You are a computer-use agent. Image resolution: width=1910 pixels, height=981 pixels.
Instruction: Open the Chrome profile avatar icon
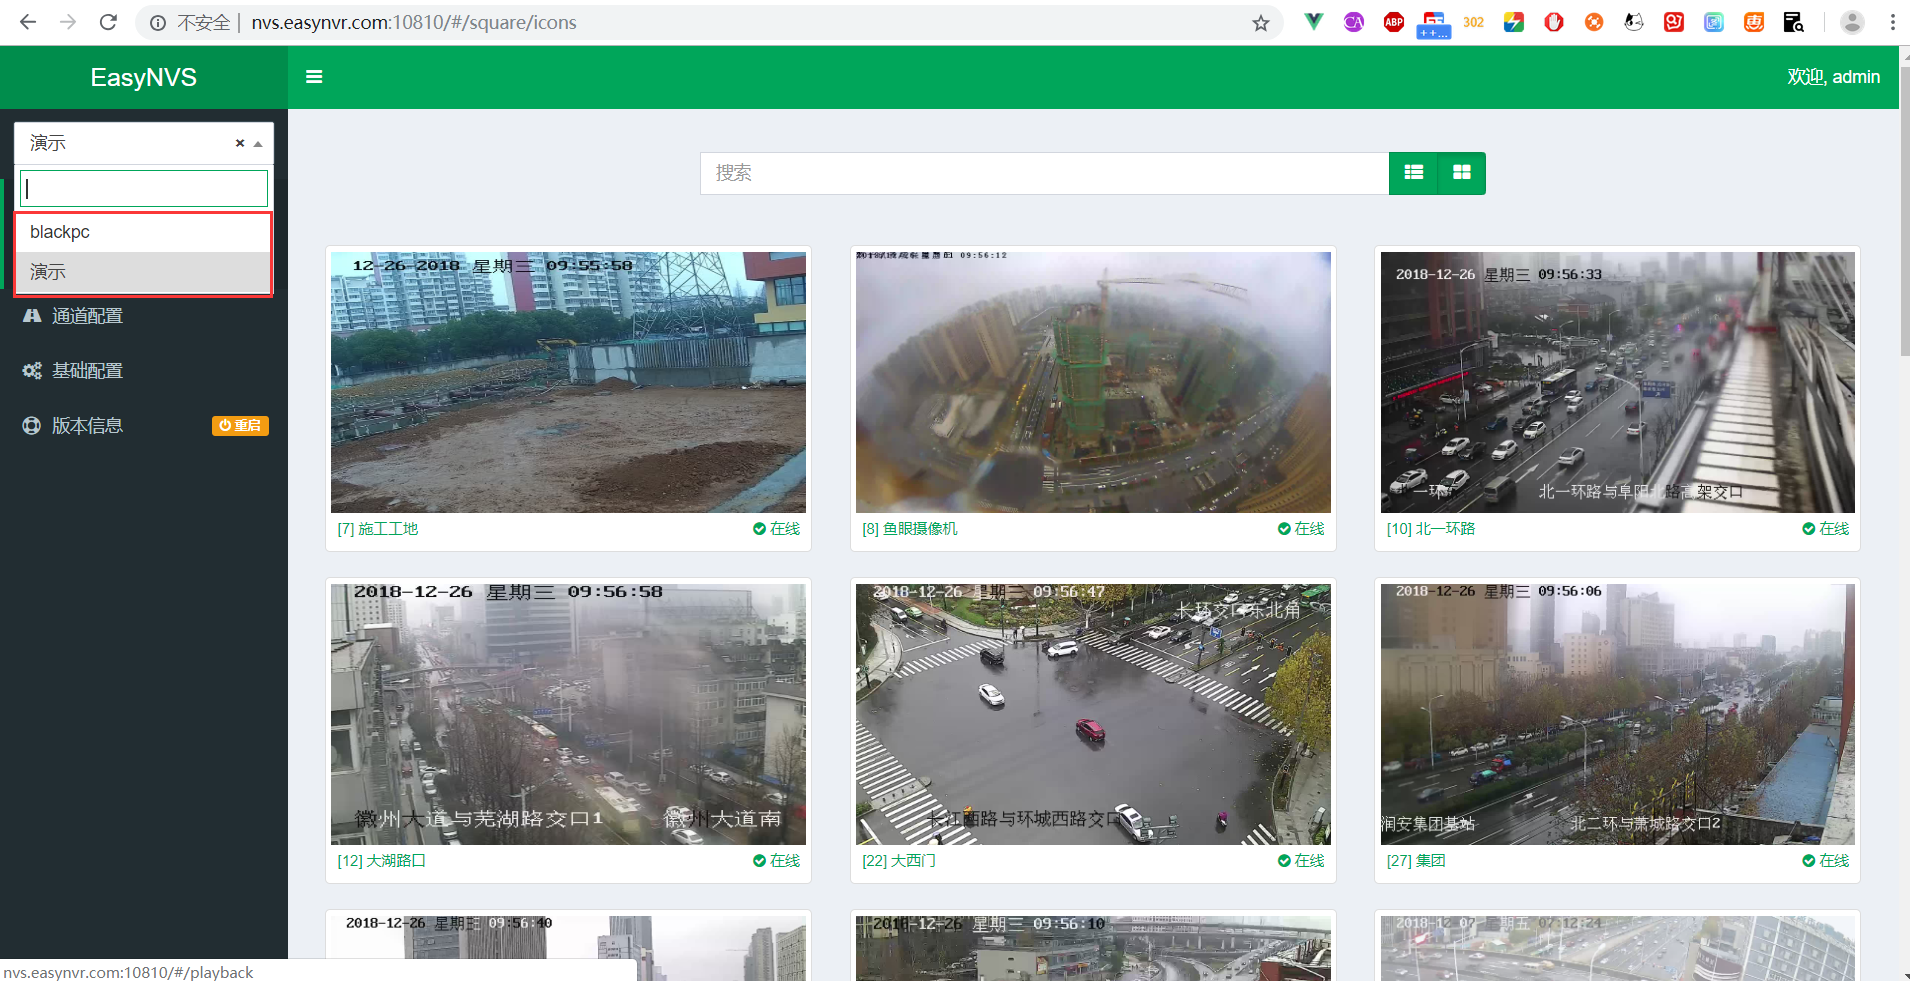pos(1852,22)
